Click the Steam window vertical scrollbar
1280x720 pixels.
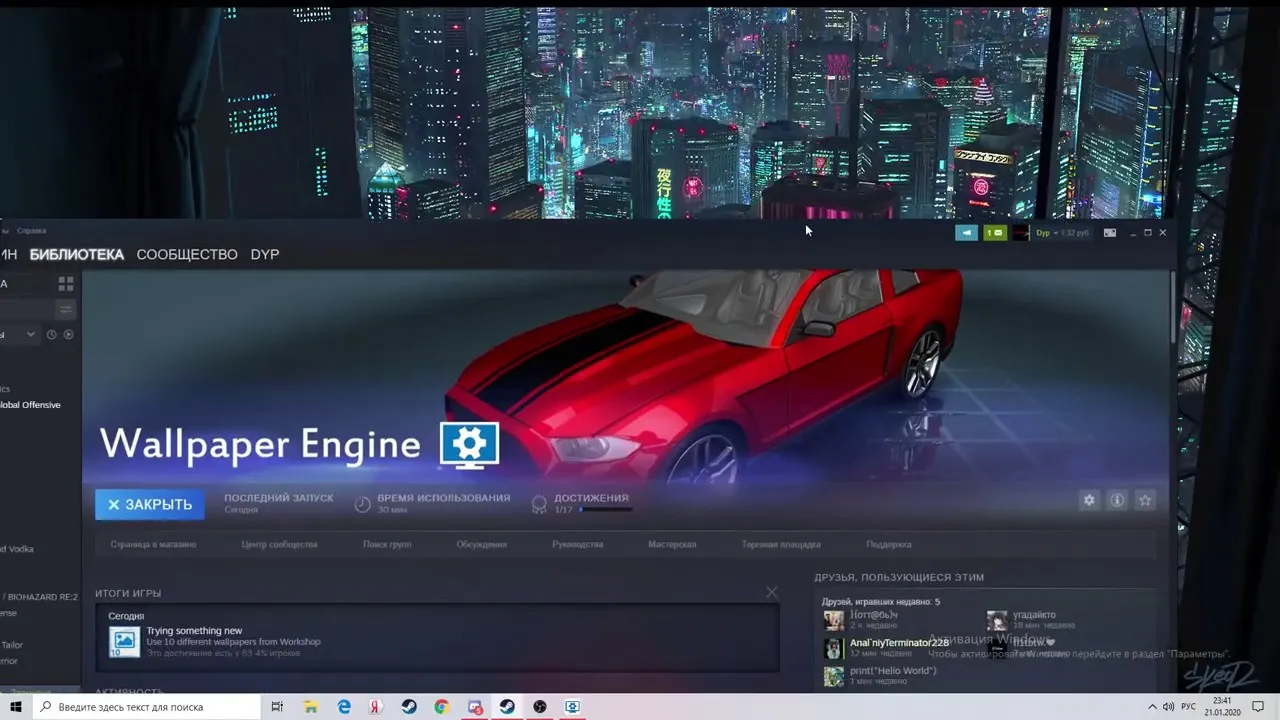tap(1171, 308)
